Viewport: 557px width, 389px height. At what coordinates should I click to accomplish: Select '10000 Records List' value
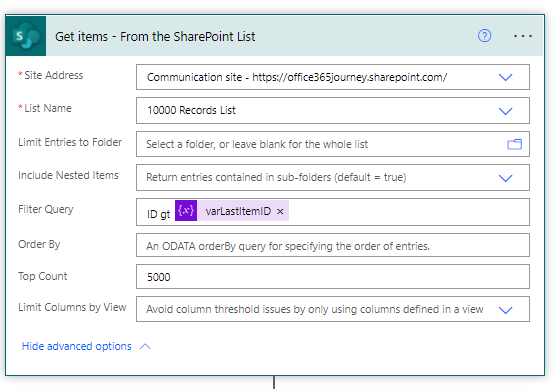click(191, 110)
